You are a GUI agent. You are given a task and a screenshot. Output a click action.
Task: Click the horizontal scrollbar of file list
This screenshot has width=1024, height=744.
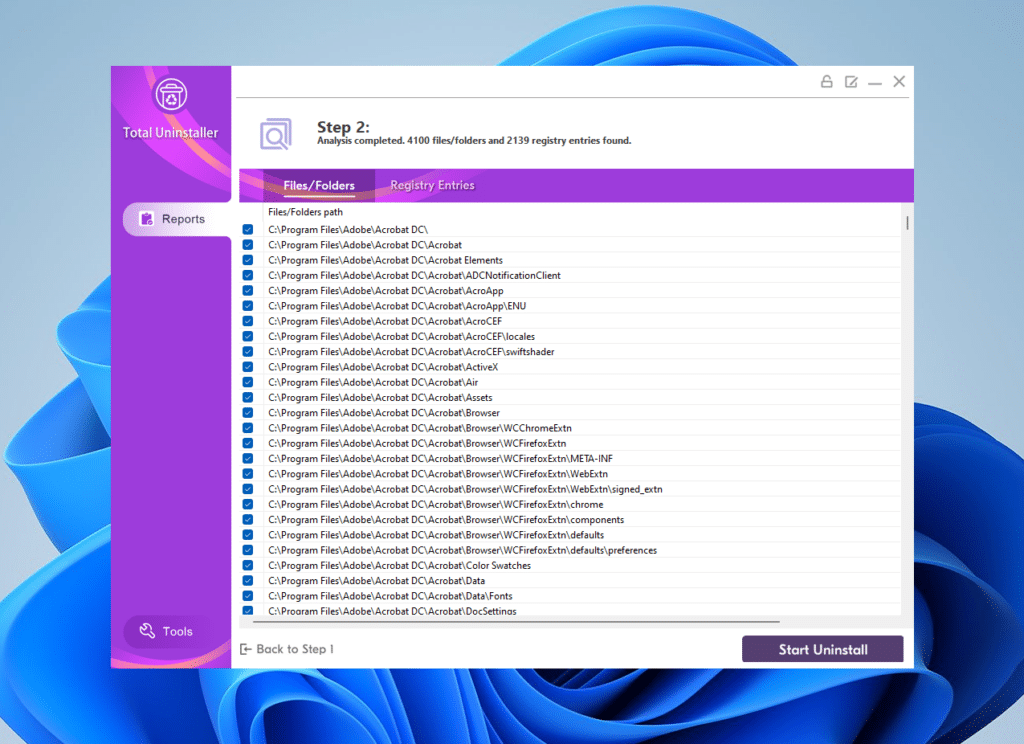(516, 622)
